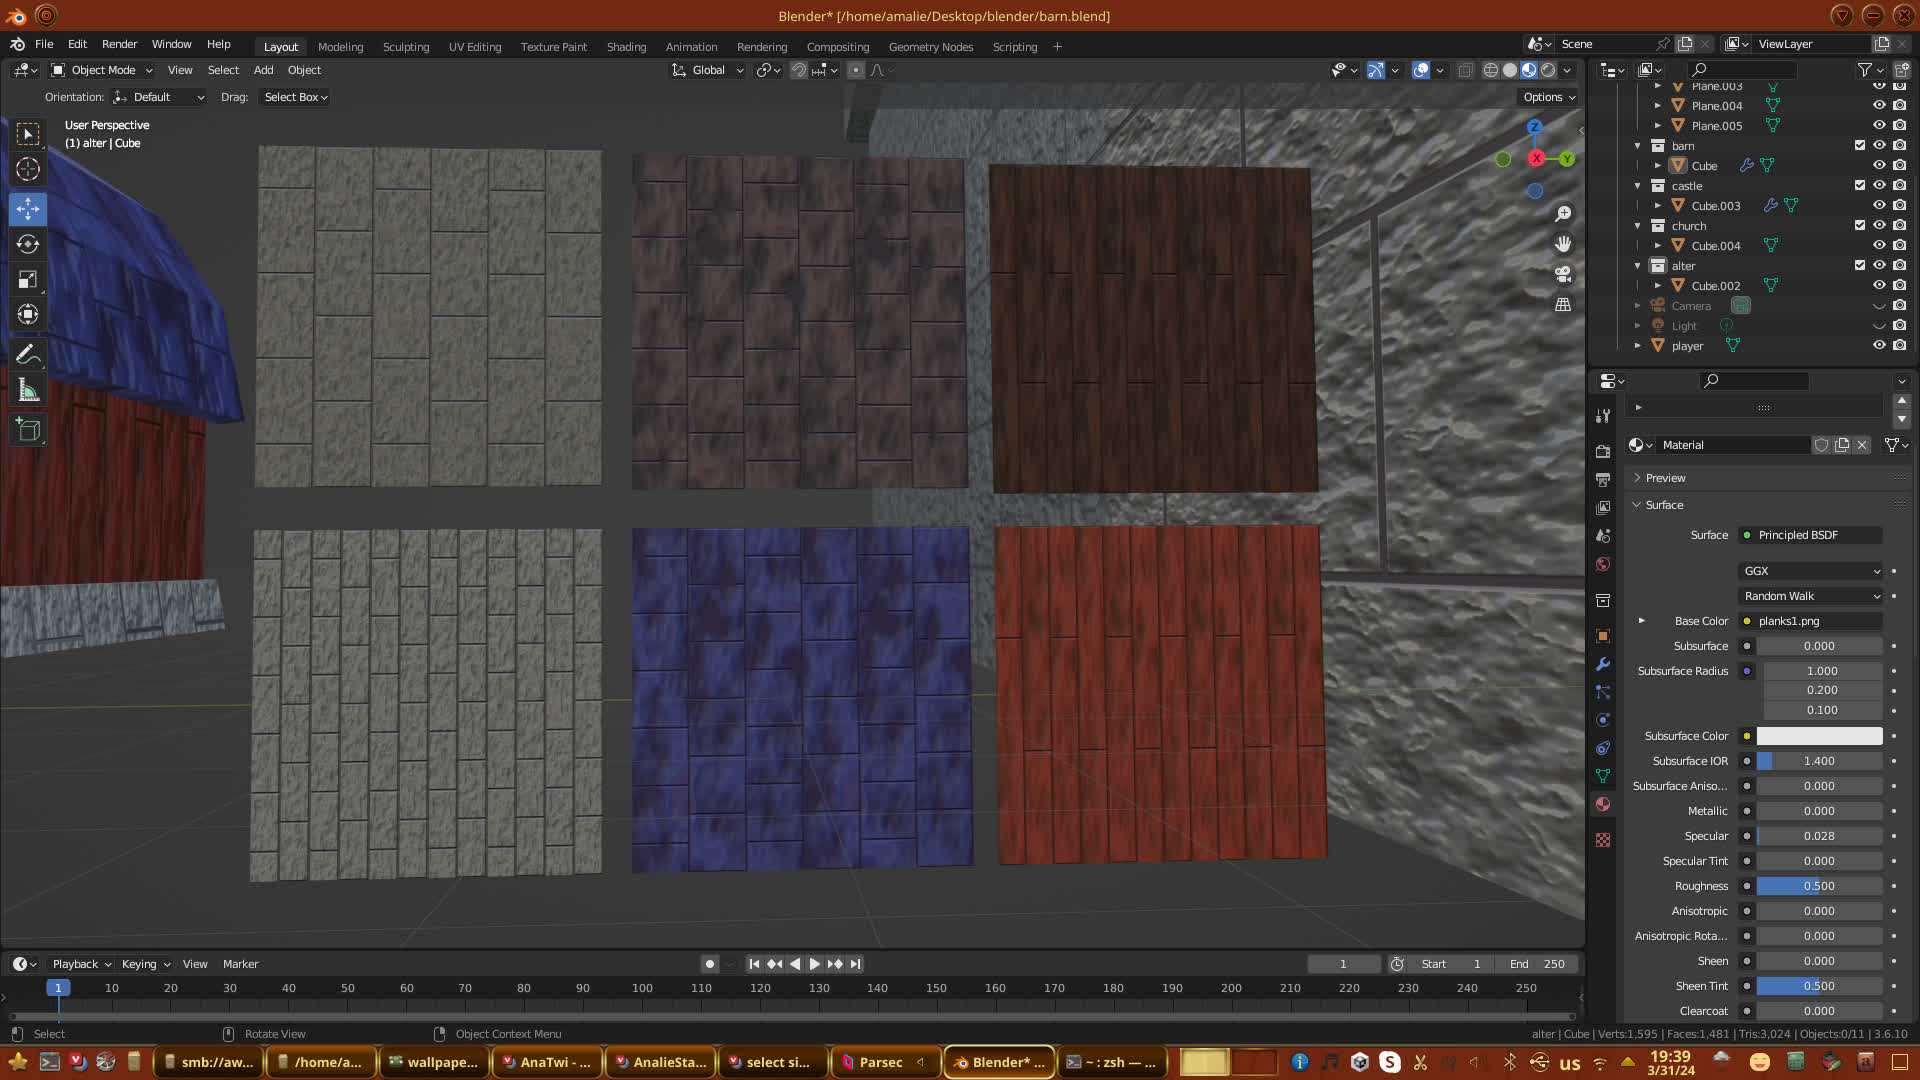Open the Modifier properties wrench tab
The image size is (1920, 1080).
tap(1603, 664)
